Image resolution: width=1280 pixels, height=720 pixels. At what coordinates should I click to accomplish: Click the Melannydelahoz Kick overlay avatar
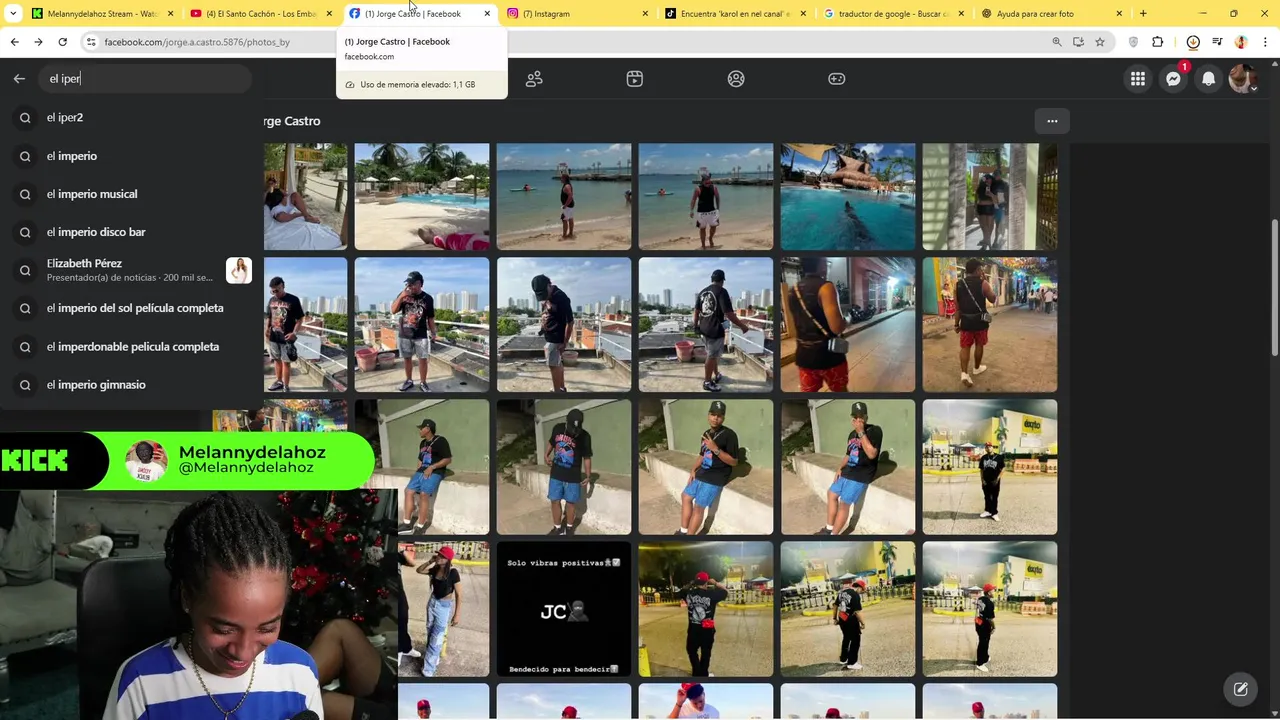tap(146, 461)
